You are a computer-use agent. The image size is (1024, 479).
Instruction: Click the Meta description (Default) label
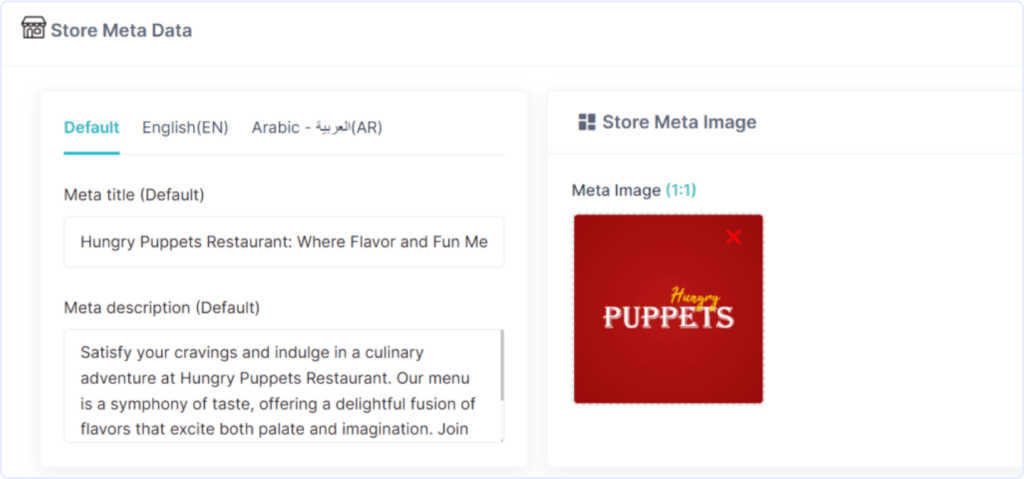(162, 307)
